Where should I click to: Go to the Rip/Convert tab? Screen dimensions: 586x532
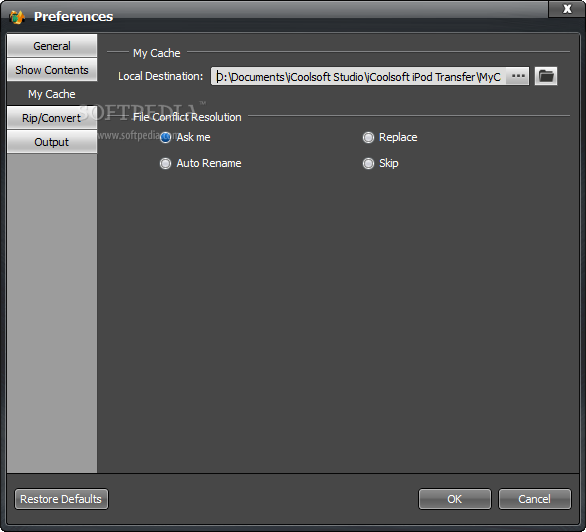[x=52, y=118]
